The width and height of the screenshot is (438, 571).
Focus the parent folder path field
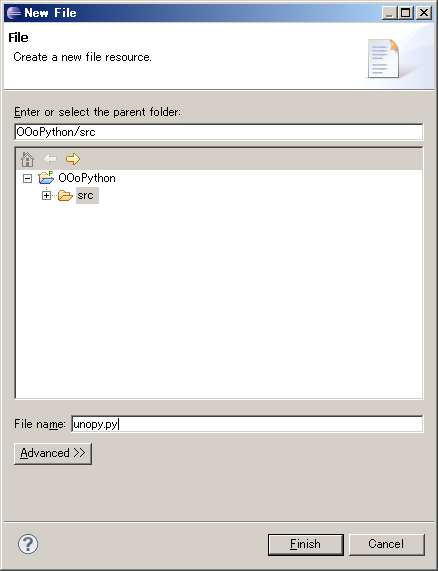pos(219,132)
